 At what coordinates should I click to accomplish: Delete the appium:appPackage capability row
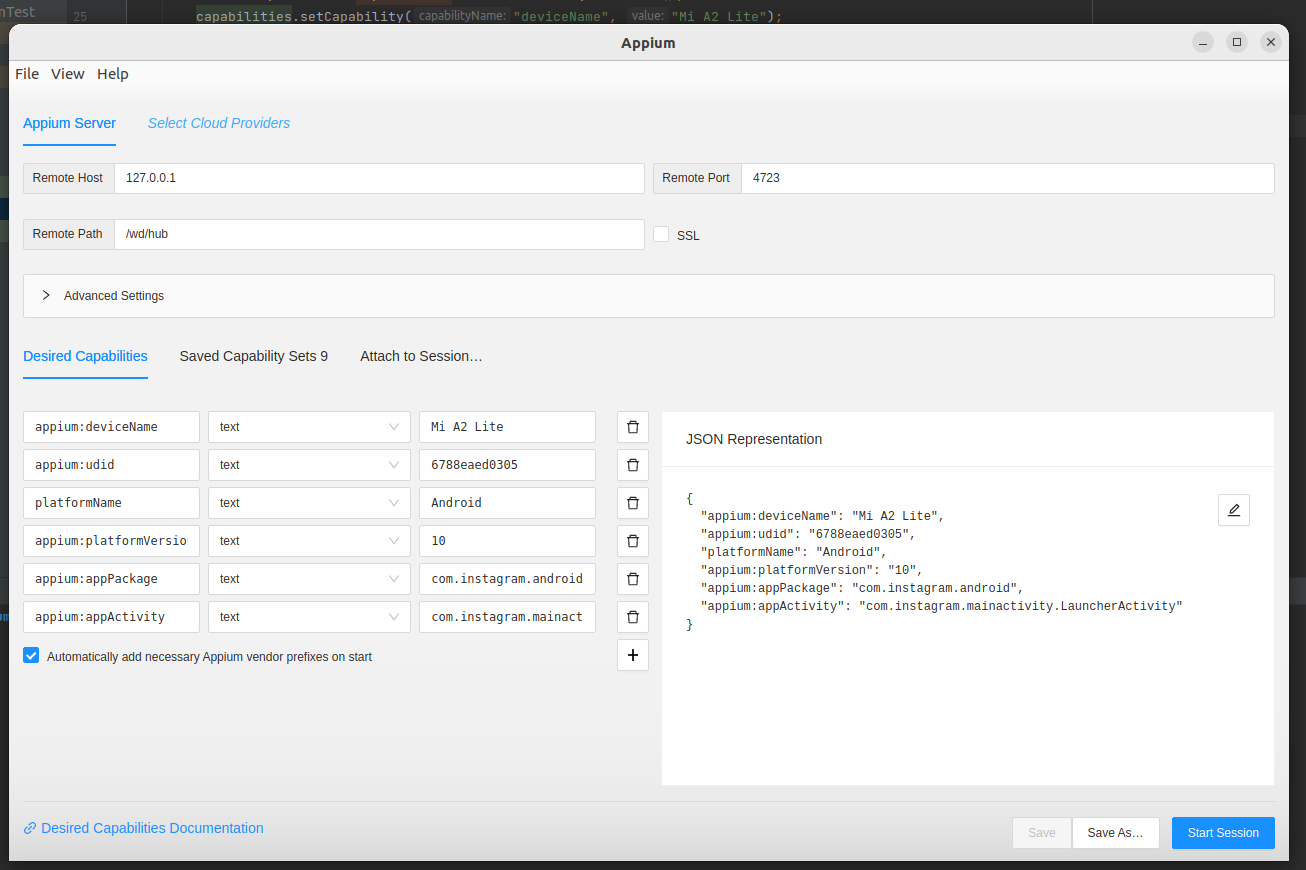(632, 579)
